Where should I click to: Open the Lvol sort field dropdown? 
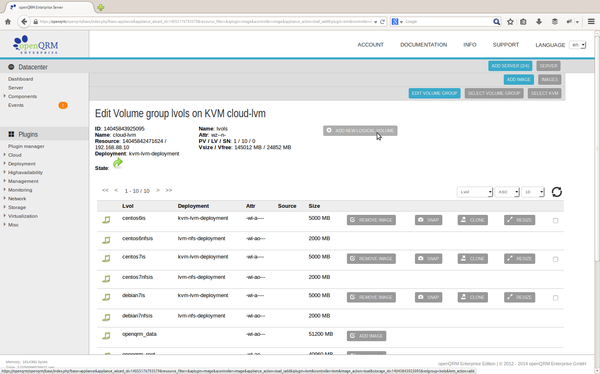point(474,192)
